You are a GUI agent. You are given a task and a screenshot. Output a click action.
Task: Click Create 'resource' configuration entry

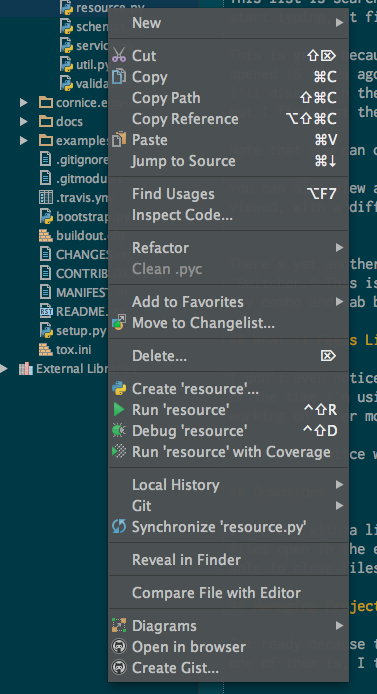(228, 389)
